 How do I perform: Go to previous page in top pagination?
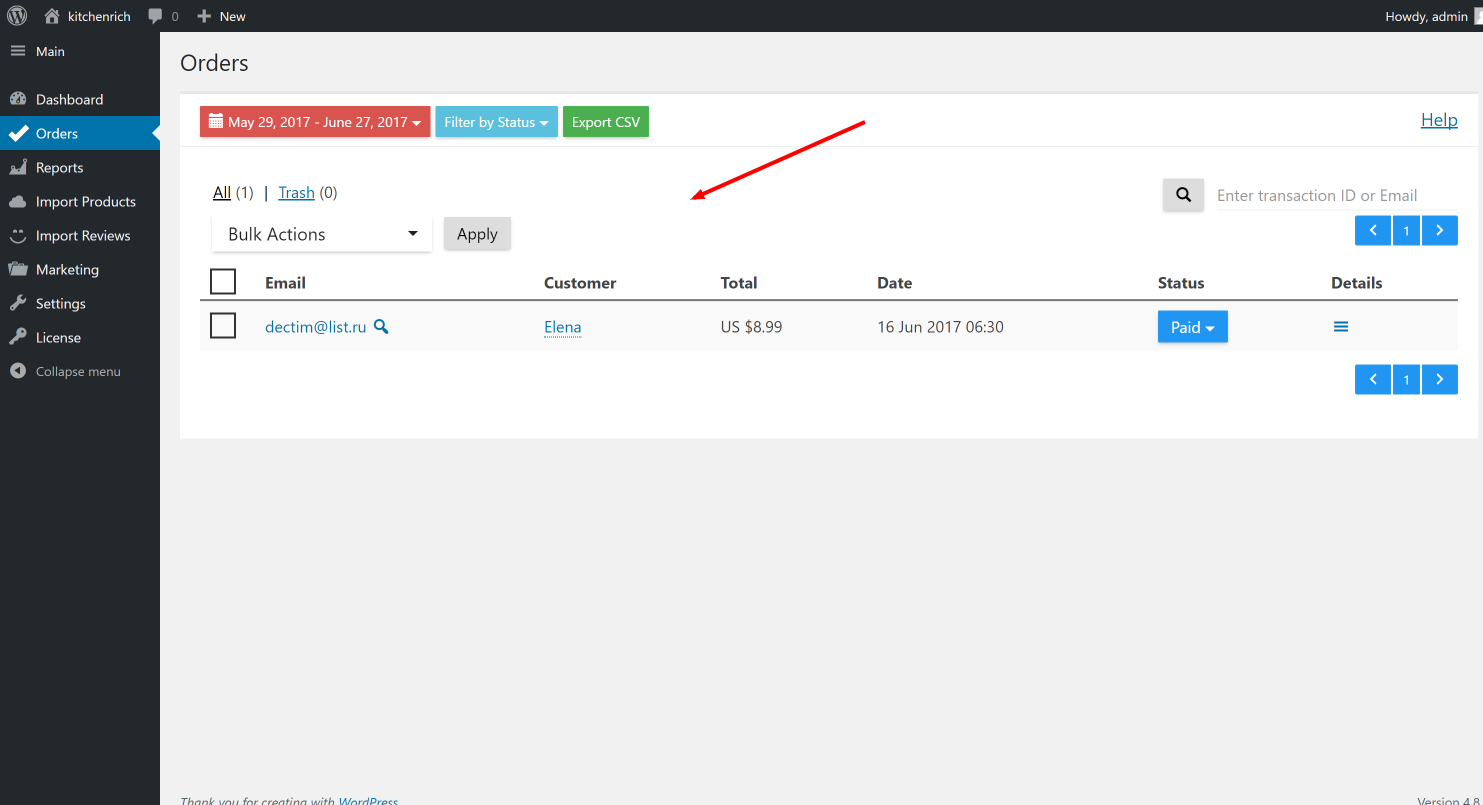click(x=1373, y=230)
